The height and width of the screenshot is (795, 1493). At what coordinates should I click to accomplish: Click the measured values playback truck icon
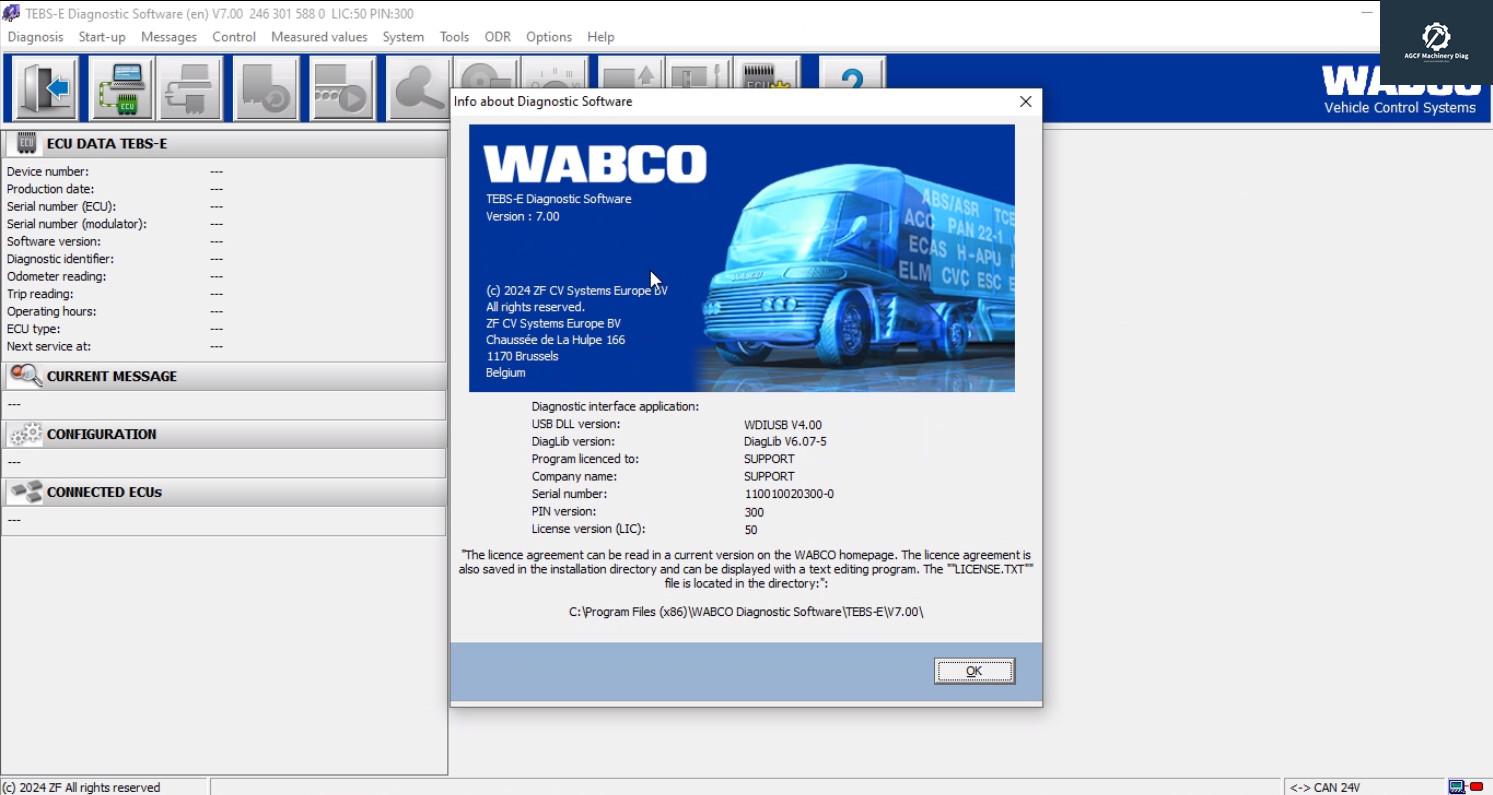[341, 88]
